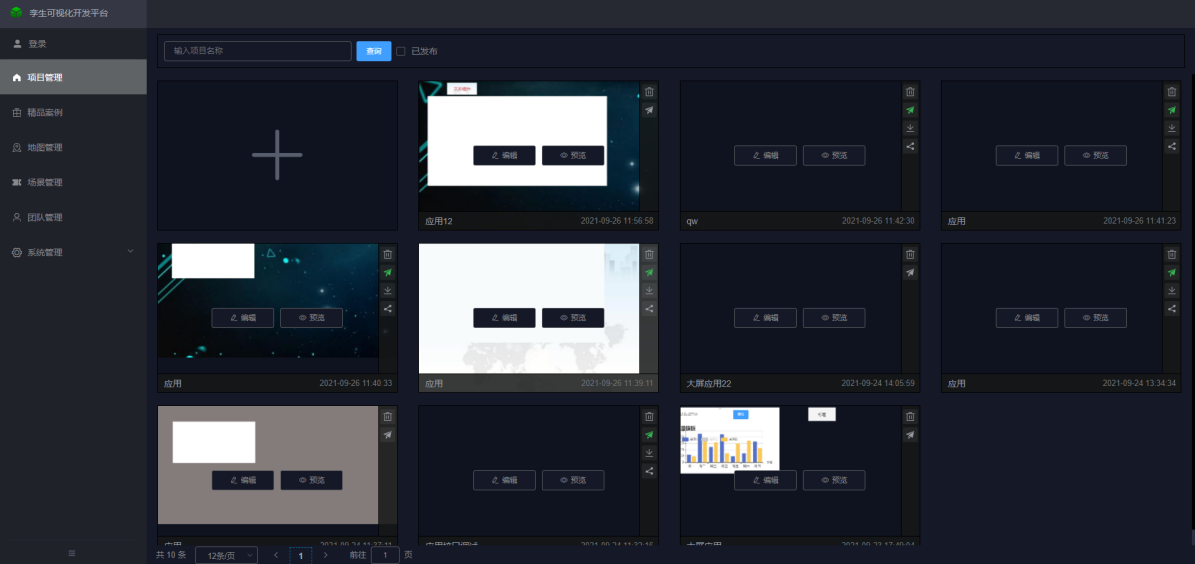The image size is (1195, 564).
Task: Click publish paper-plane icon on 大屏应用22 card
Action: [910, 272]
